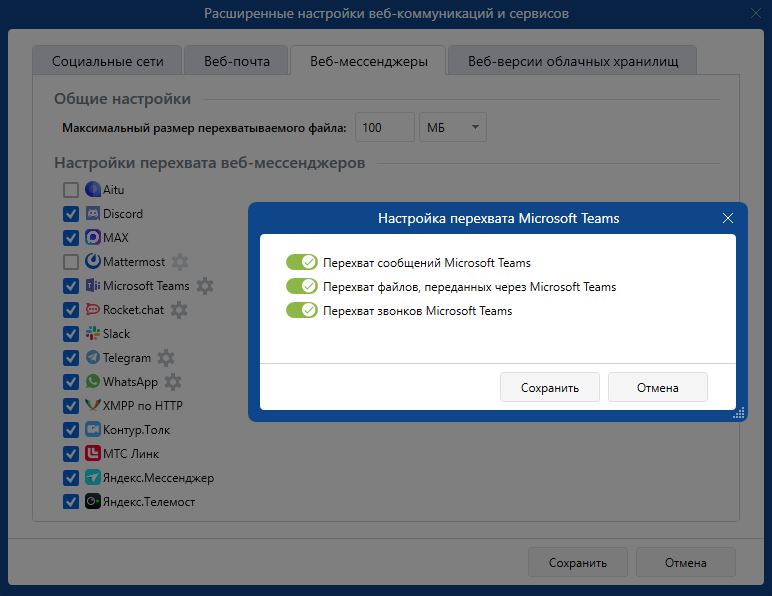Select the Веб-мессенджеры tab
This screenshot has height=596, width=772.
tap(368, 61)
